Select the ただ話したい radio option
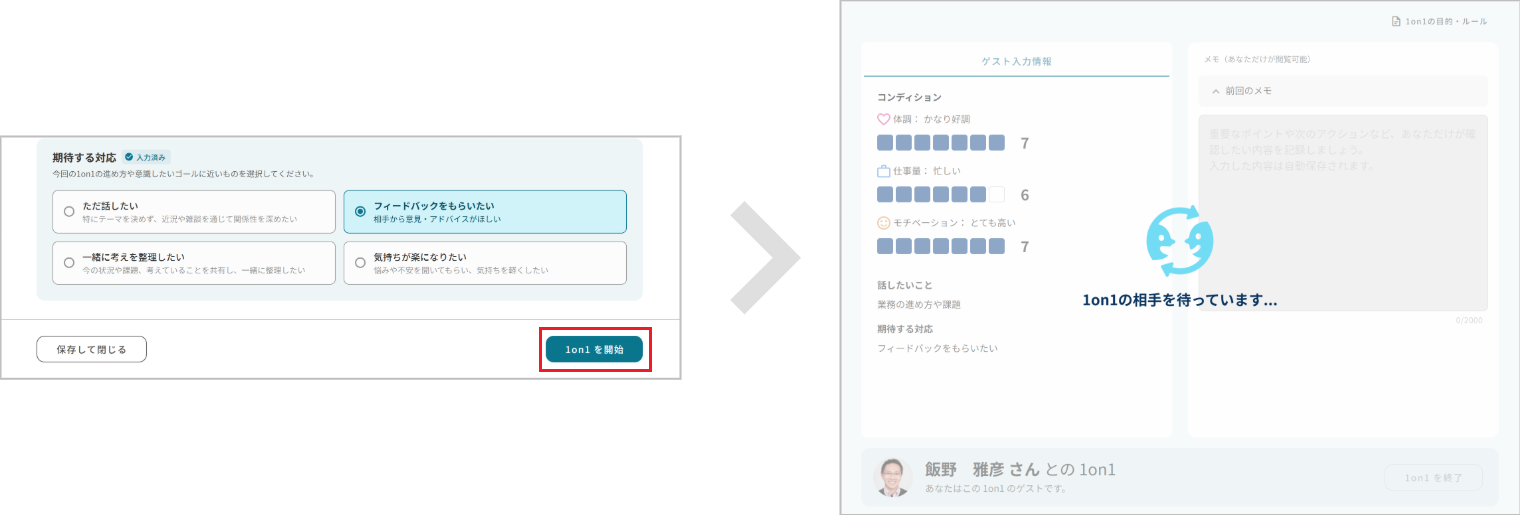This screenshot has height=515, width=1520. pos(193,212)
